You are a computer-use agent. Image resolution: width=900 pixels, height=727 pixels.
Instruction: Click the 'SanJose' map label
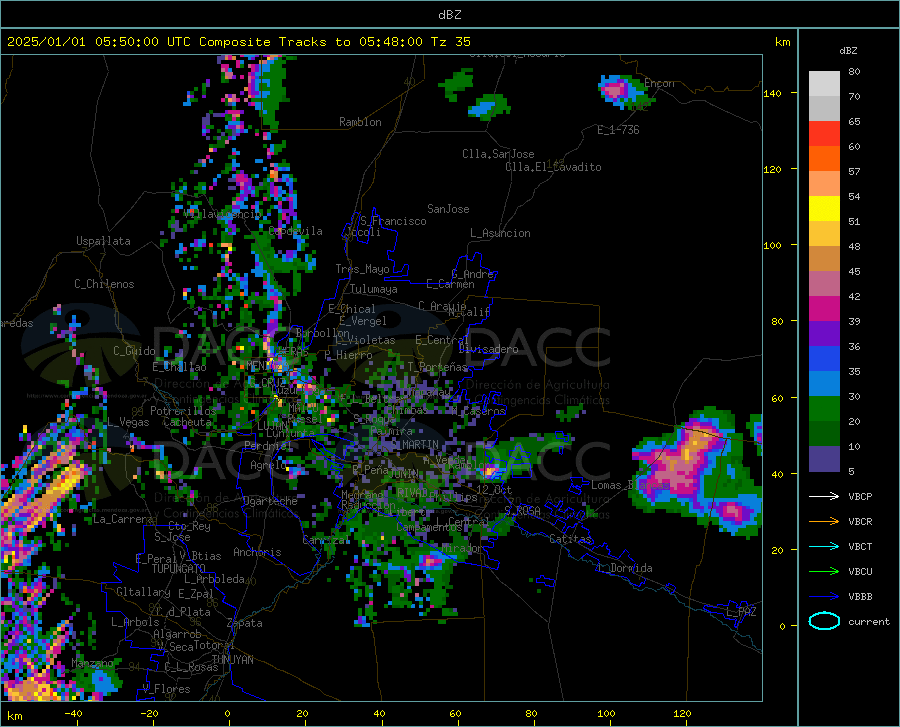tap(448, 209)
